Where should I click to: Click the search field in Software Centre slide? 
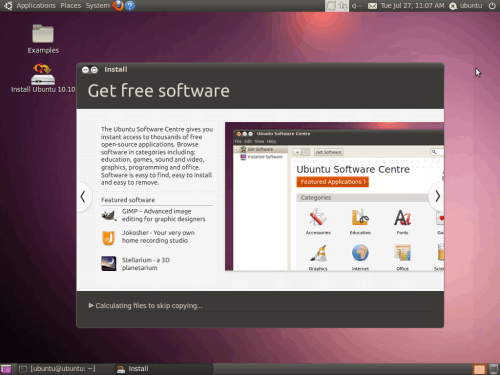pyautogui.click(x=437, y=152)
